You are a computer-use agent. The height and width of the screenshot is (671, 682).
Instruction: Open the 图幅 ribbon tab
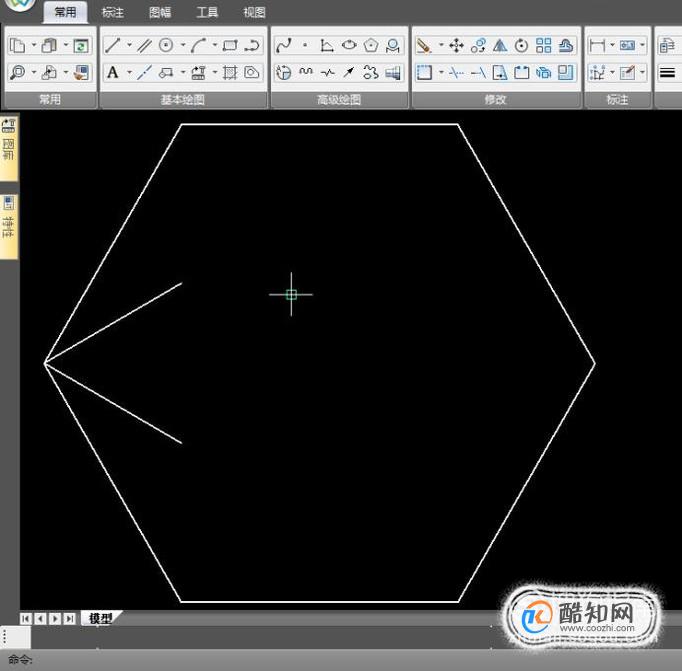click(x=160, y=12)
